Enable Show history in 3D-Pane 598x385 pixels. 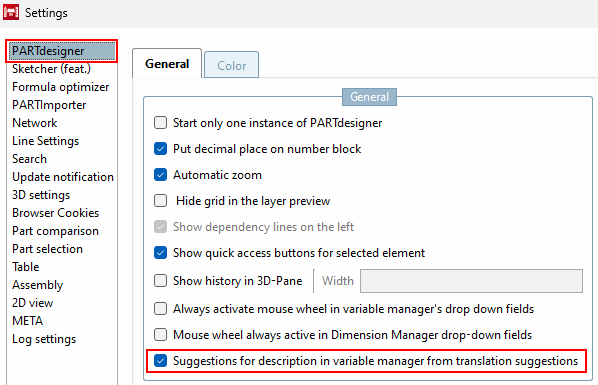click(161, 281)
